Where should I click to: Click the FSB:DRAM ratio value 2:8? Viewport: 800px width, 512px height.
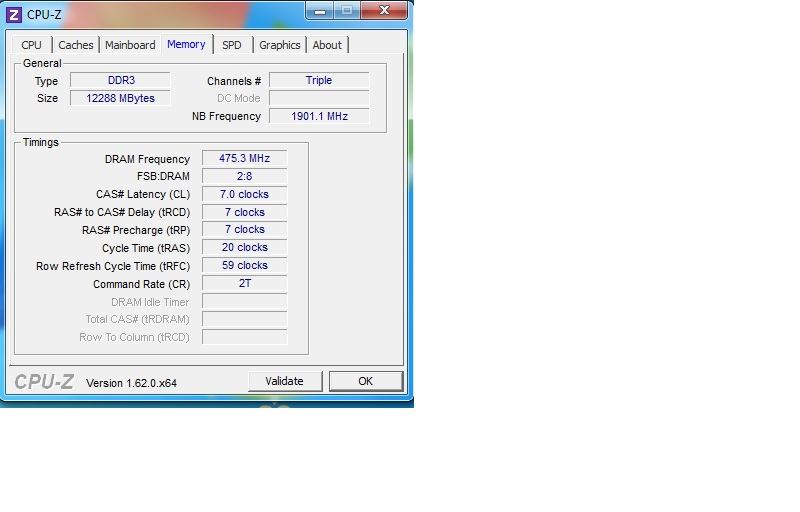click(x=244, y=176)
